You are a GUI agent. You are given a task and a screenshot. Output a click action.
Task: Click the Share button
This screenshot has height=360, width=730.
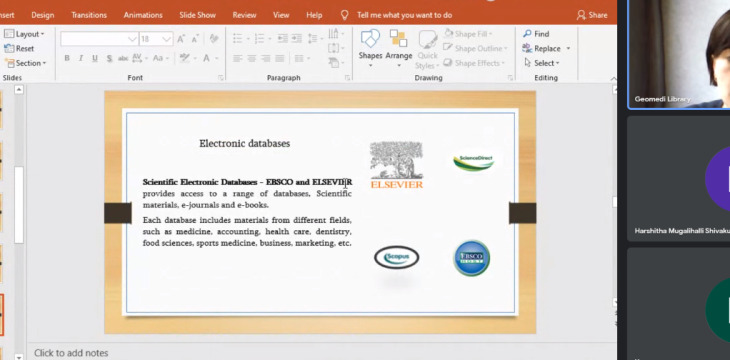coord(592,15)
